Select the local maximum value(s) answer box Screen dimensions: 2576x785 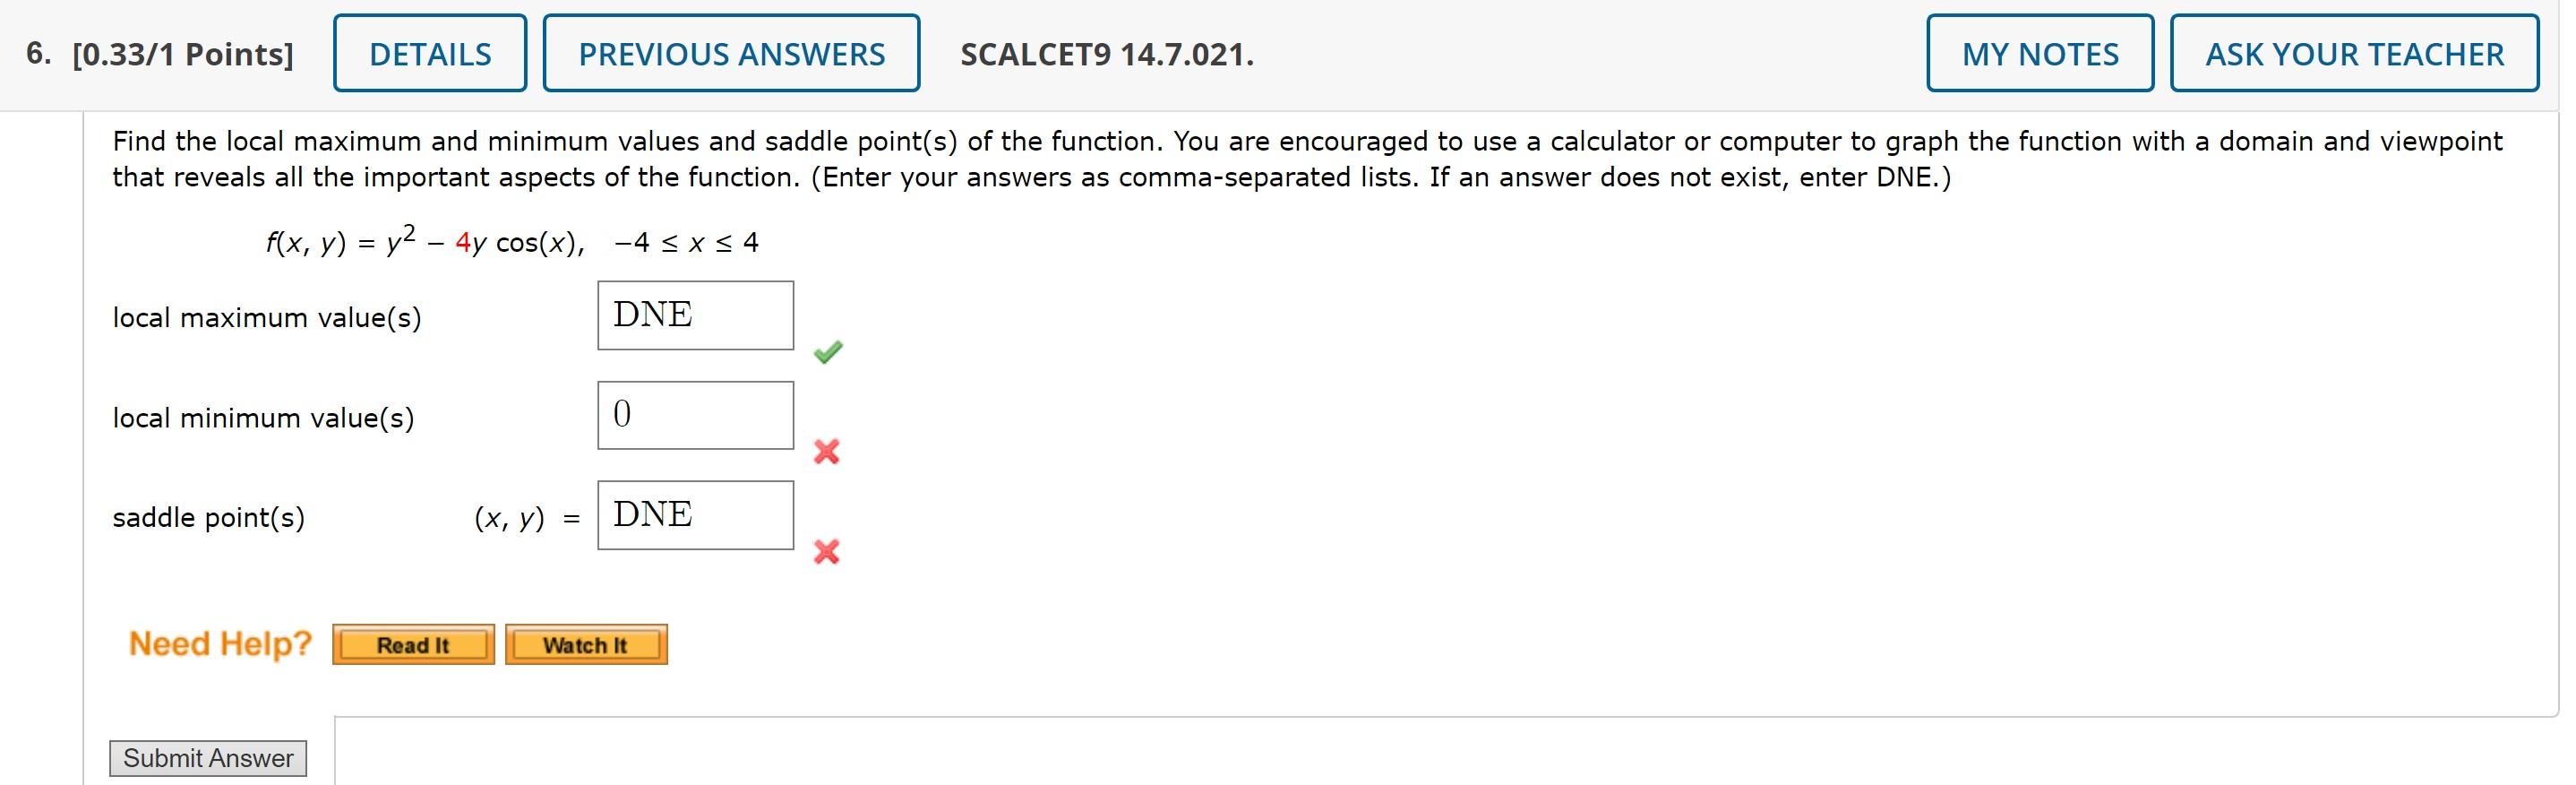pyautogui.click(x=695, y=315)
